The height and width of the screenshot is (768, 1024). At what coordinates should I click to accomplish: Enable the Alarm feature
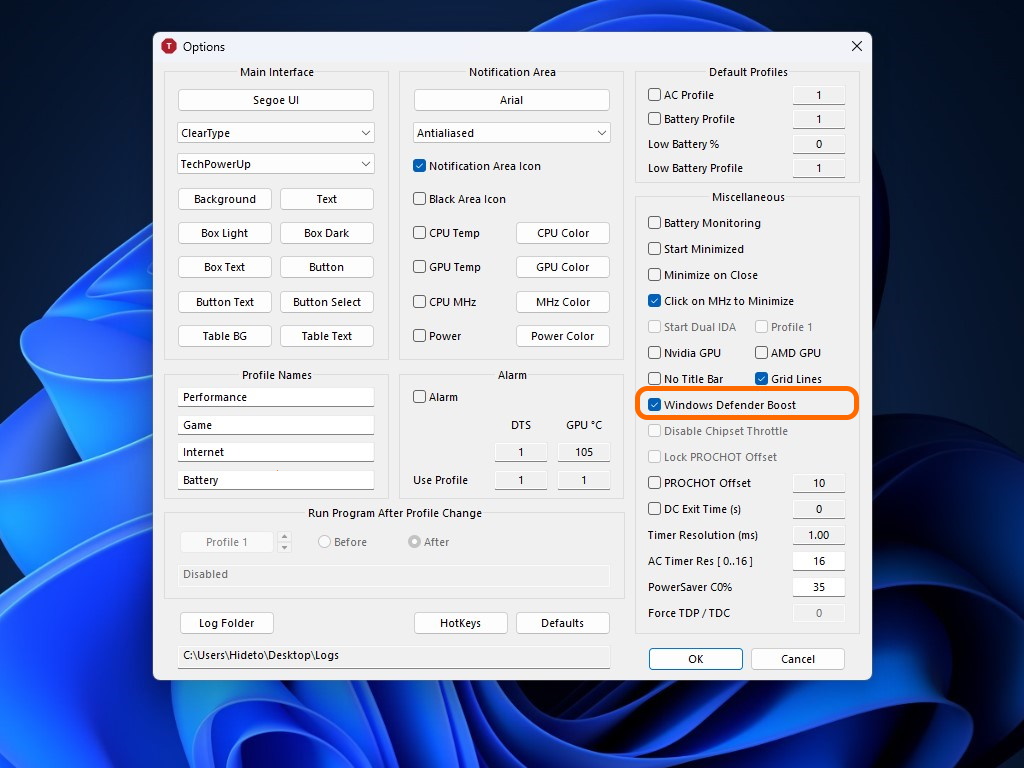[x=420, y=396]
